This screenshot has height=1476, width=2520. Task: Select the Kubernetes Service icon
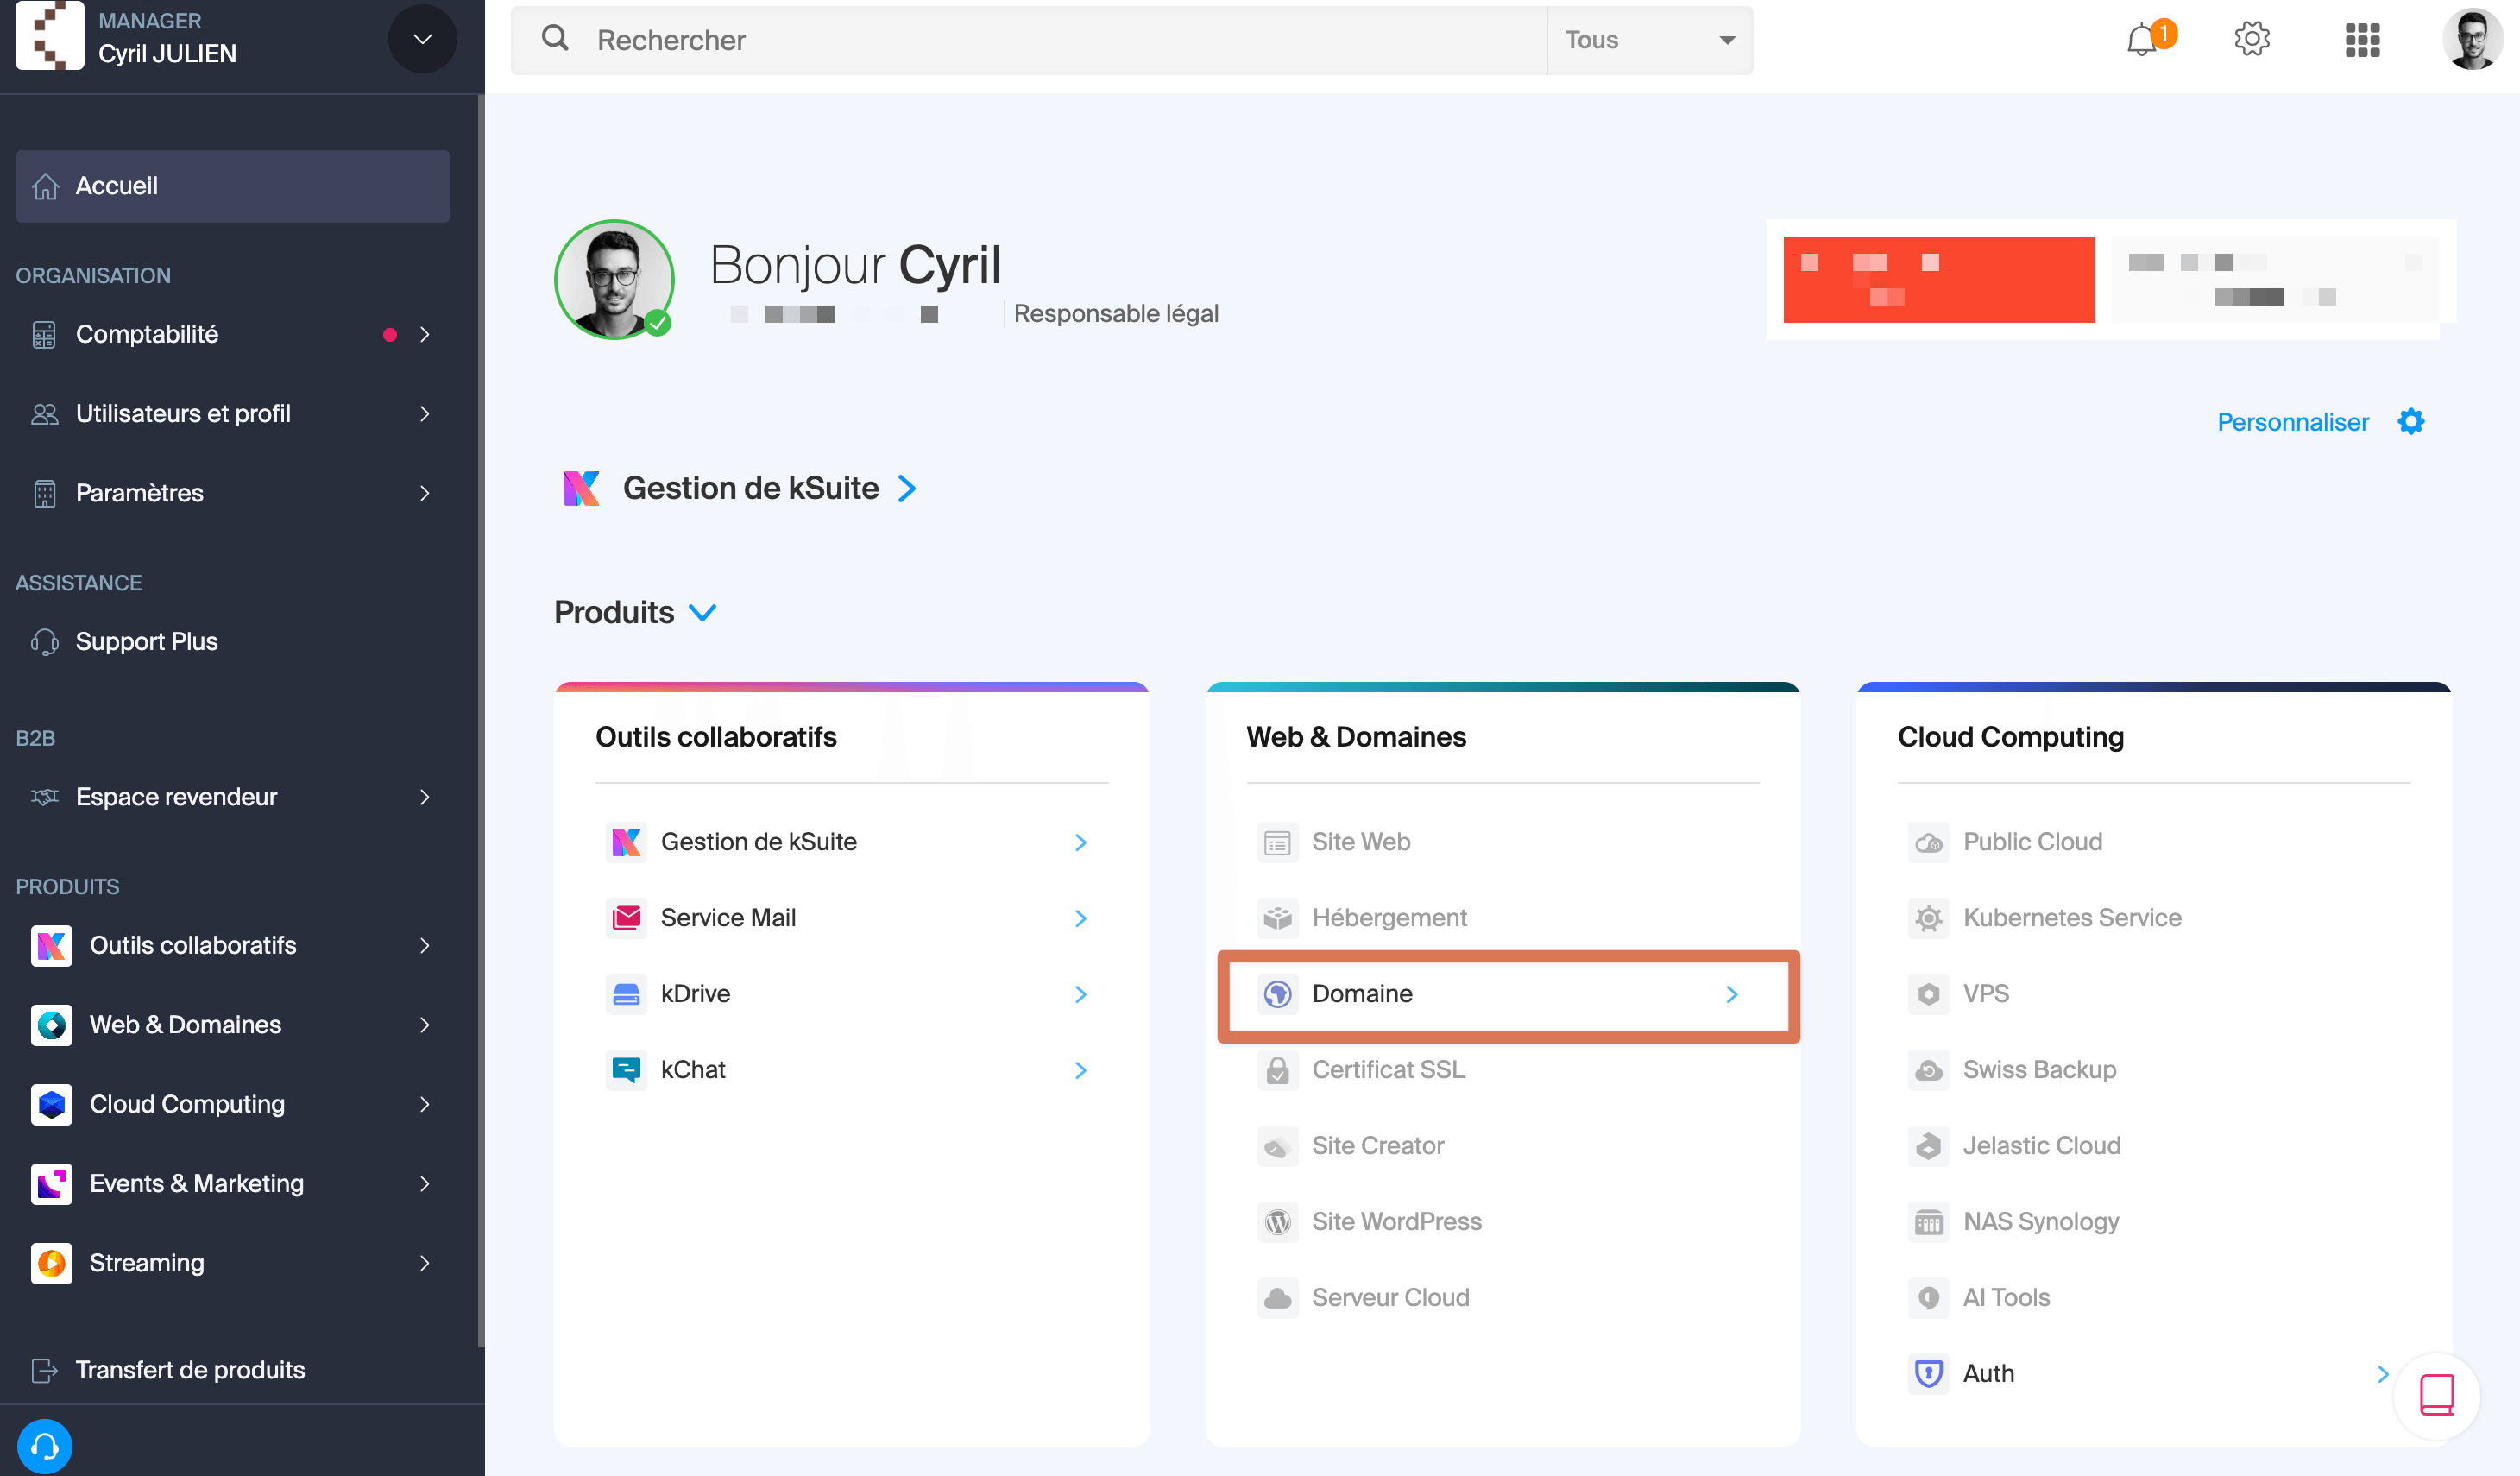(x=1928, y=917)
